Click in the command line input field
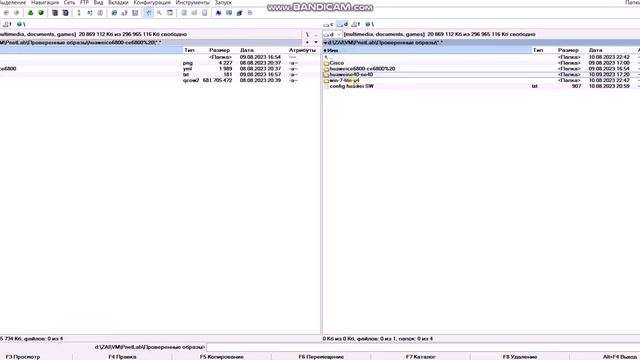This screenshot has height=360, width=640. [423, 347]
